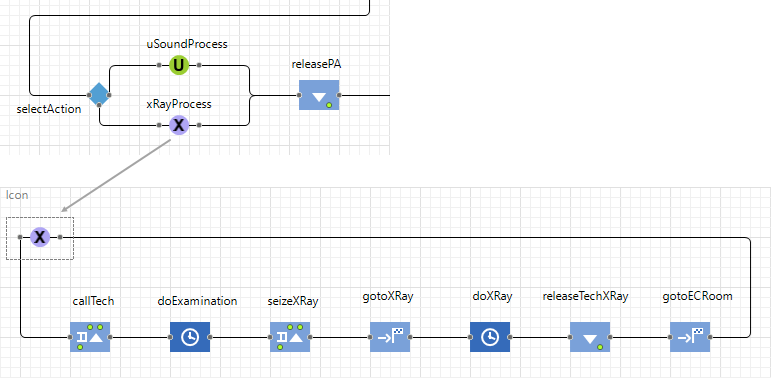Select the xRayProcess purple X block

pyautogui.click(x=179, y=125)
